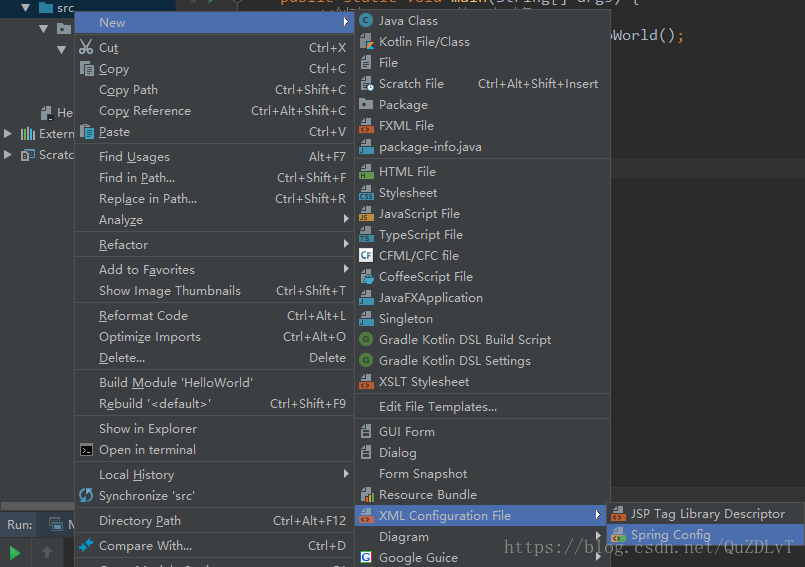This screenshot has width=805, height=567.
Task: Select Directory Path menu entry
Action: coord(215,521)
